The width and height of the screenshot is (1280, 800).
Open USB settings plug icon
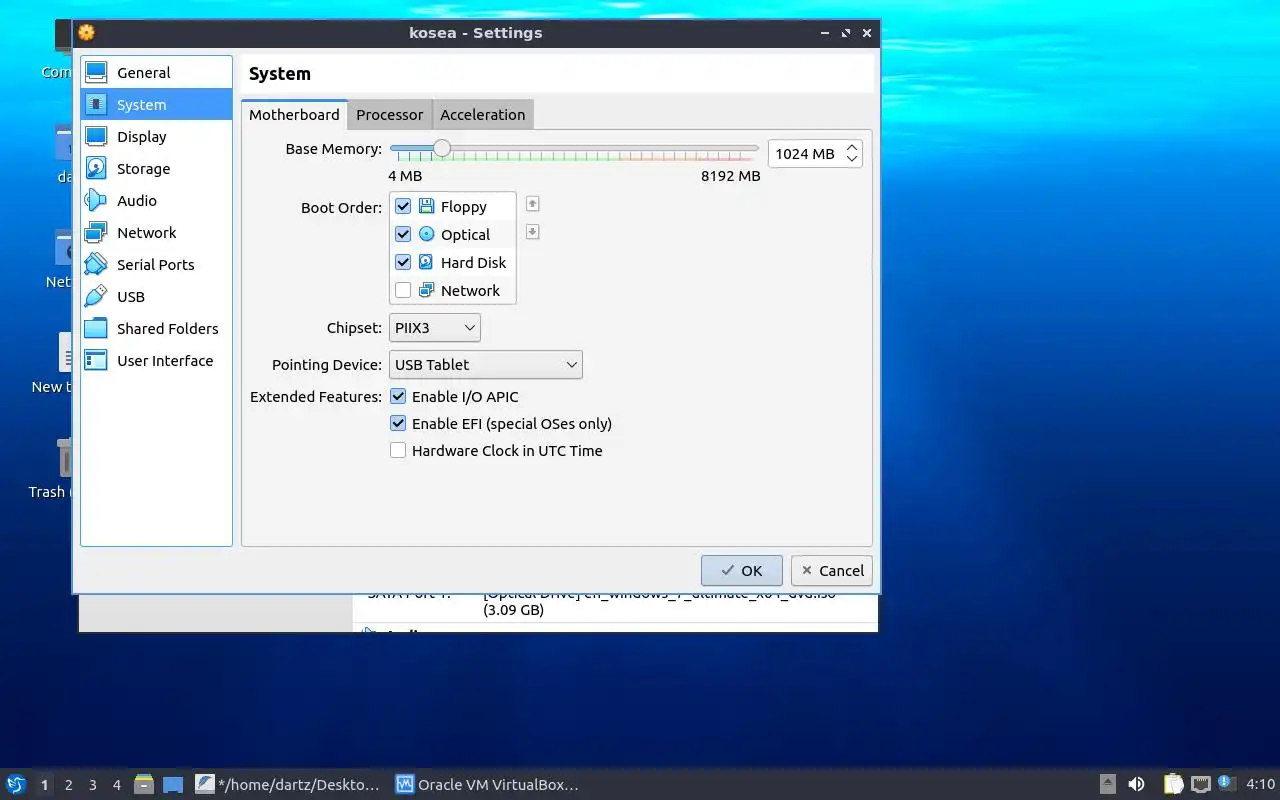[x=96, y=297]
